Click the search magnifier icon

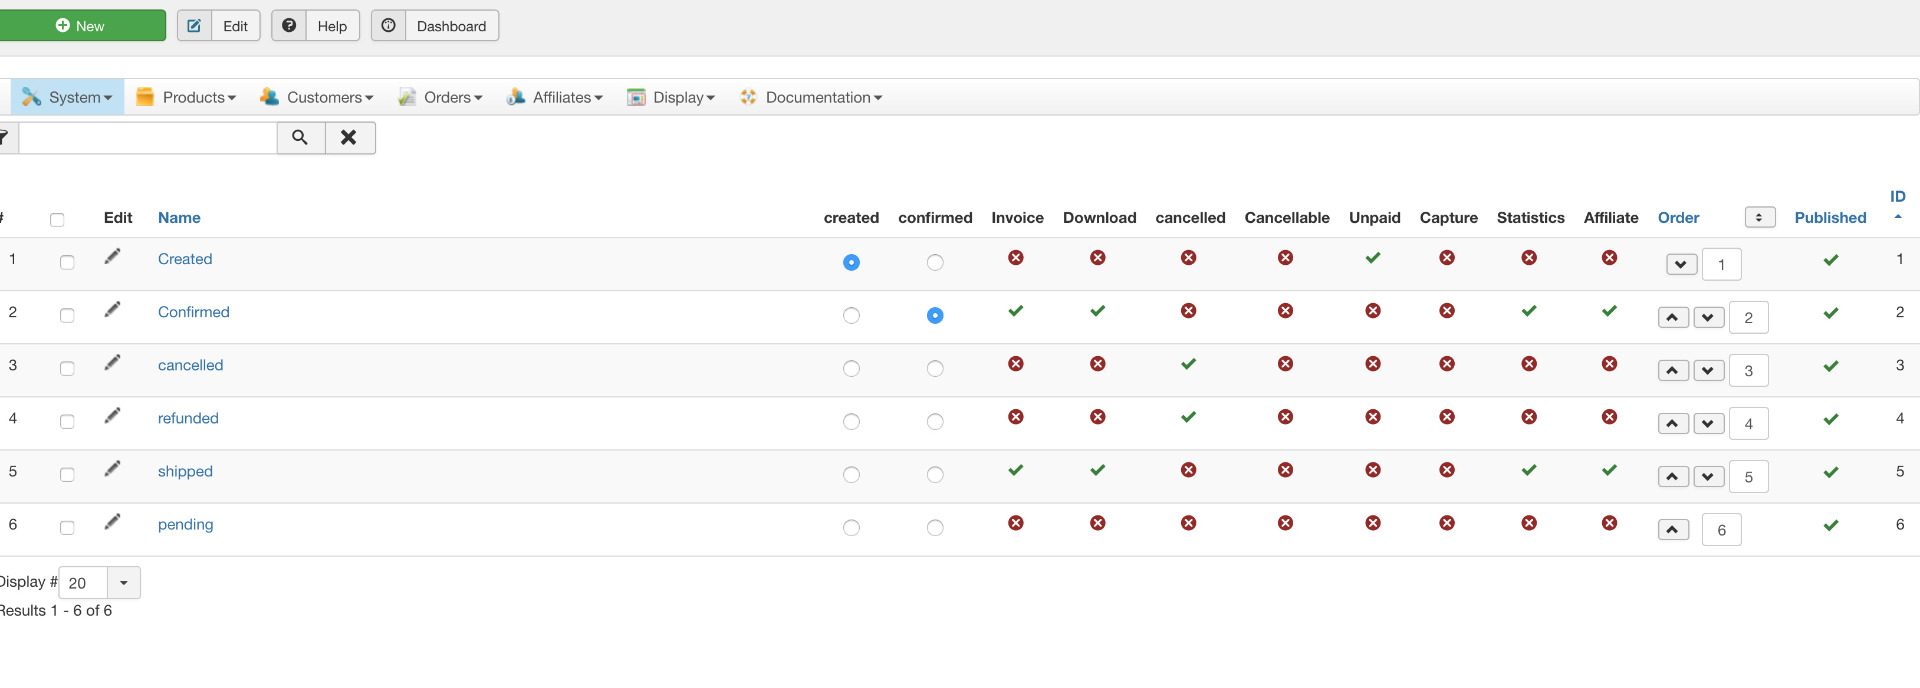(300, 138)
